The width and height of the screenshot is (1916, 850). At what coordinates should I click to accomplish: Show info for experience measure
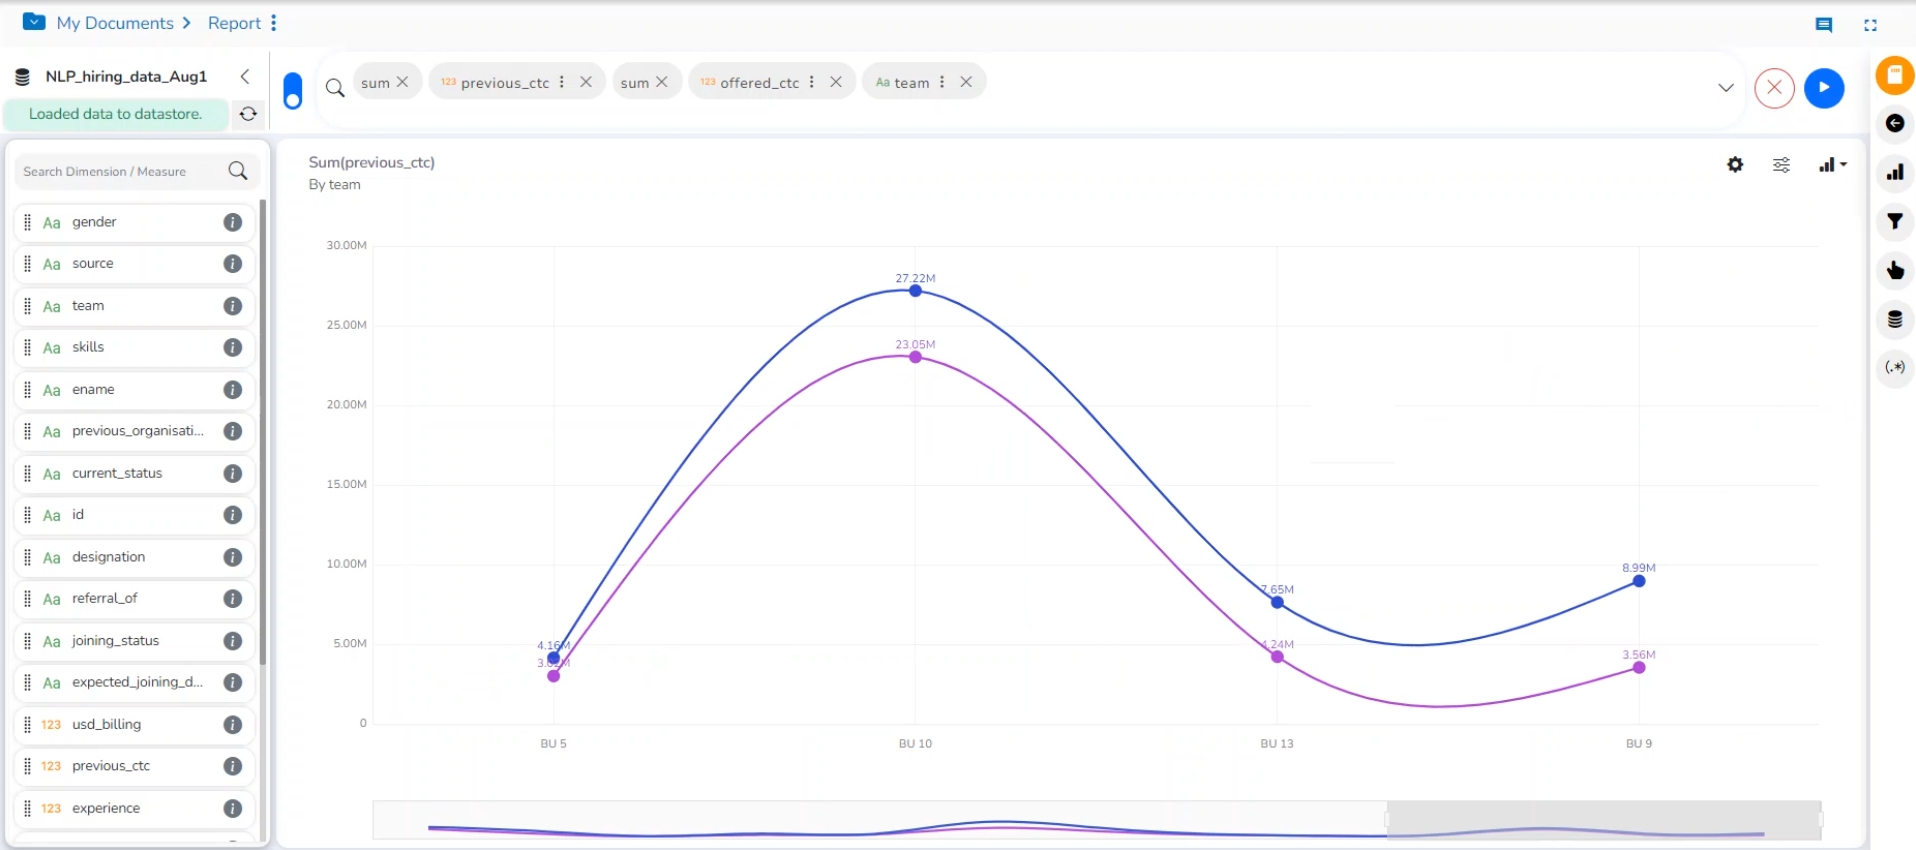(233, 808)
